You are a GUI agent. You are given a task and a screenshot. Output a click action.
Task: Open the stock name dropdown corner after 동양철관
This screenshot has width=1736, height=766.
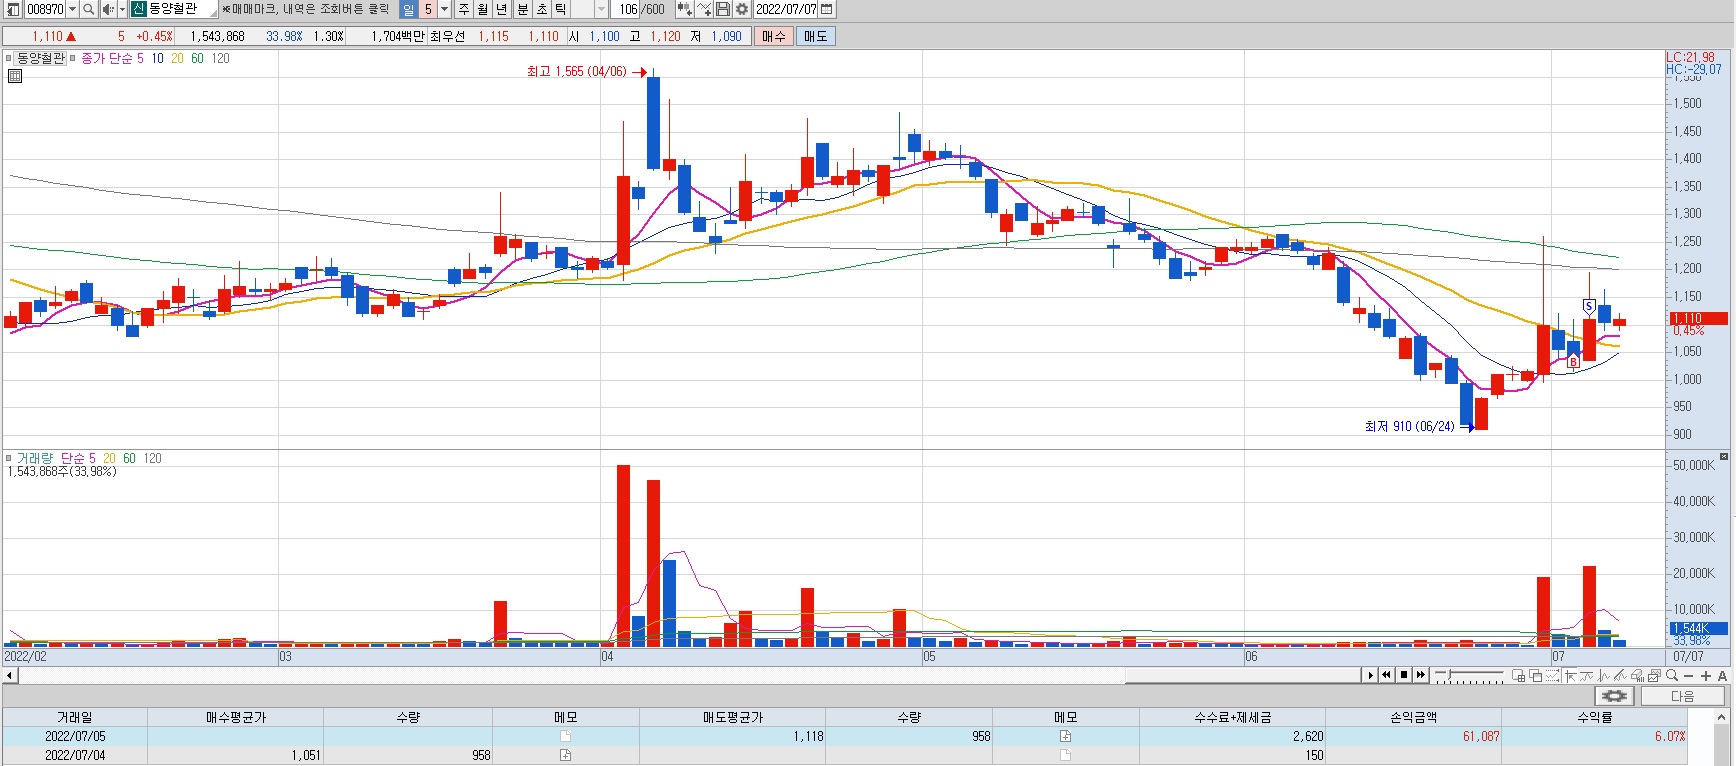click(x=213, y=13)
